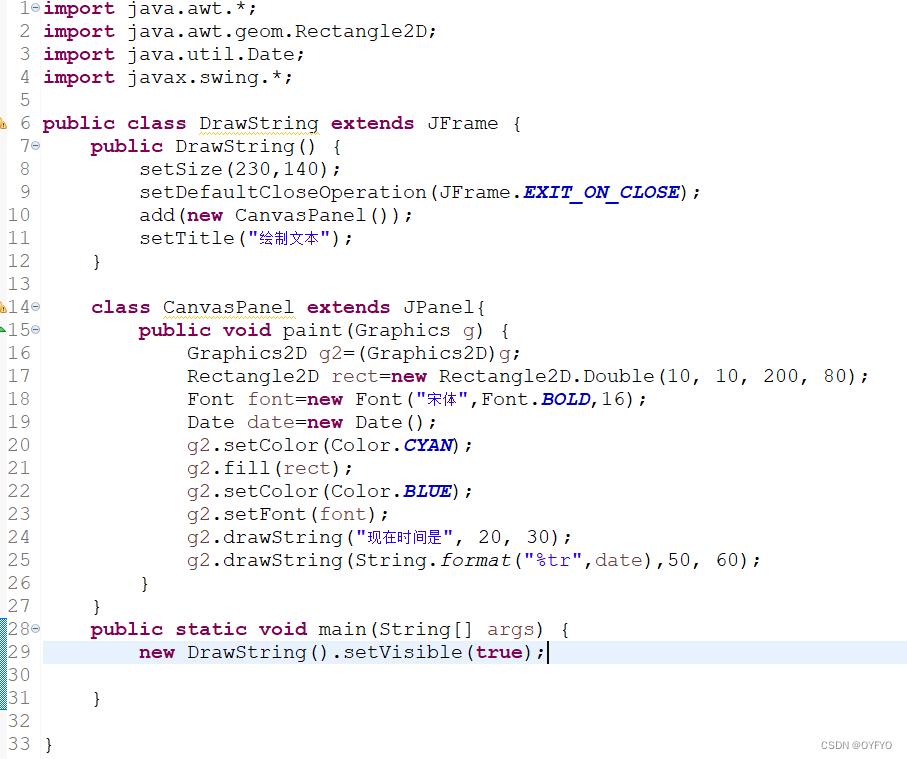
Task: Collapse the main method fold on line 28
Action: pyautogui.click(x=36, y=628)
